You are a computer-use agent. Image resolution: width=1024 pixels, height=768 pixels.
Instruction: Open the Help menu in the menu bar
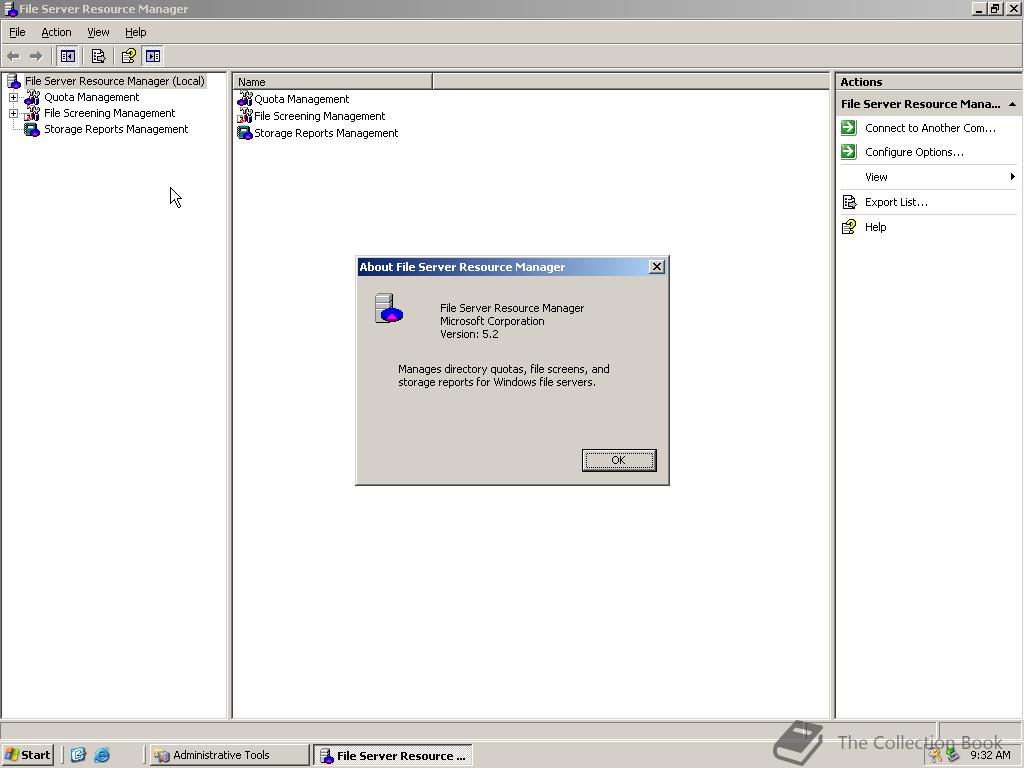point(135,32)
